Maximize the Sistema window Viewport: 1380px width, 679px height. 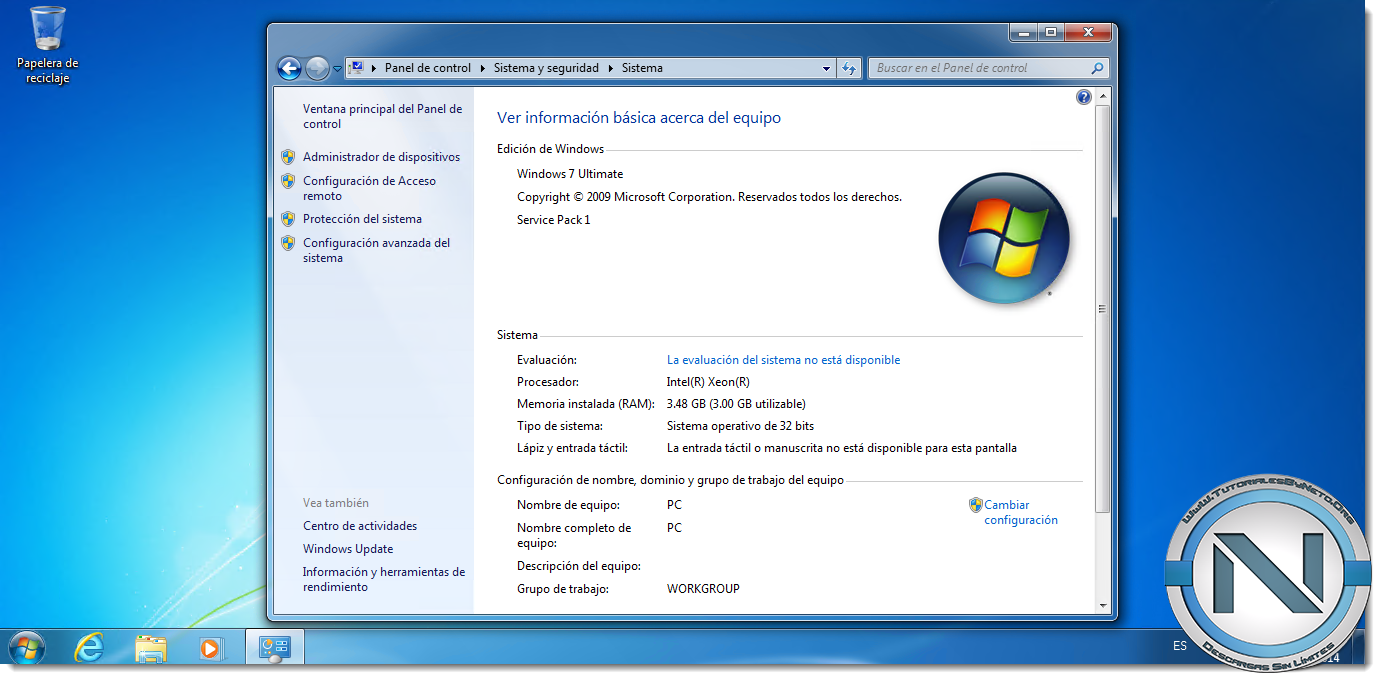pyautogui.click(x=1050, y=33)
